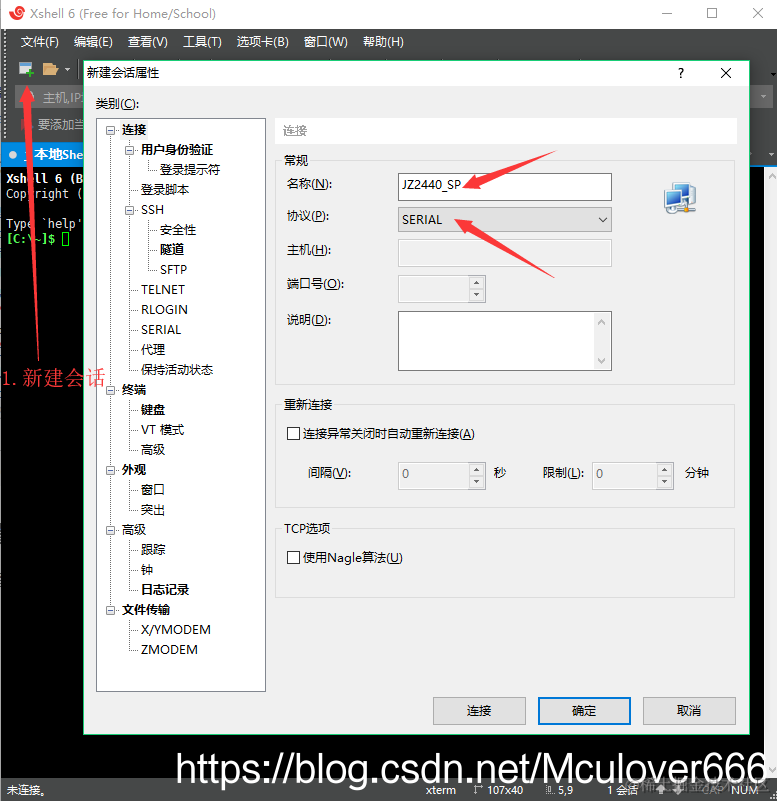Enable 连接异常关闭时自动重新连接 checkbox
The height and width of the screenshot is (801, 777).
click(x=293, y=434)
